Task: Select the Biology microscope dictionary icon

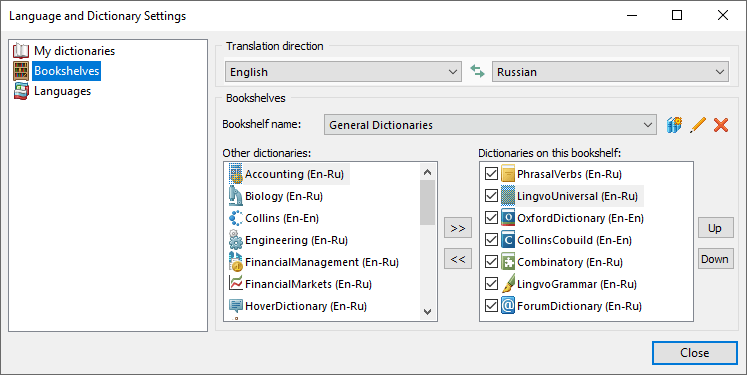Action: coord(235,196)
